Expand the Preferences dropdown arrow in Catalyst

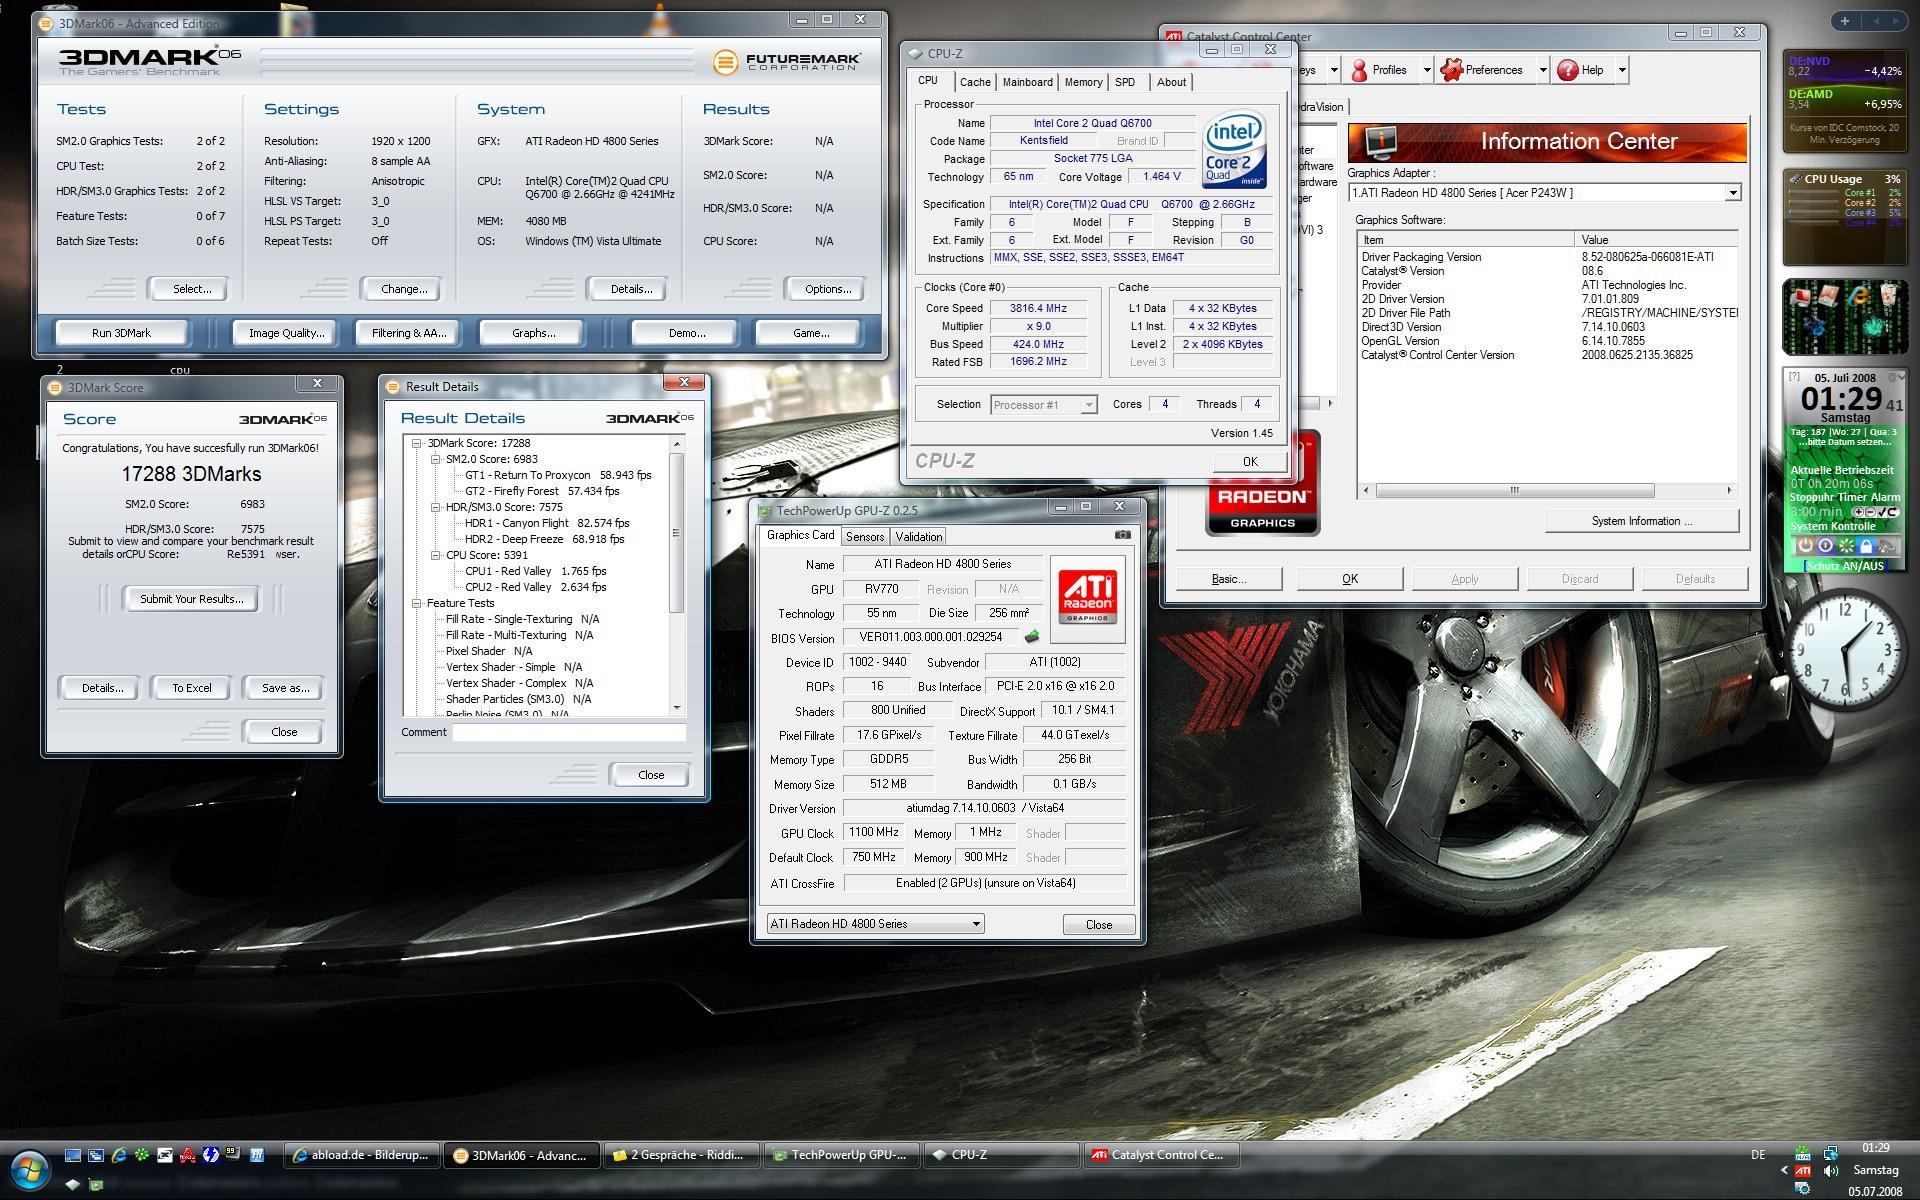(x=1543, y=70)
